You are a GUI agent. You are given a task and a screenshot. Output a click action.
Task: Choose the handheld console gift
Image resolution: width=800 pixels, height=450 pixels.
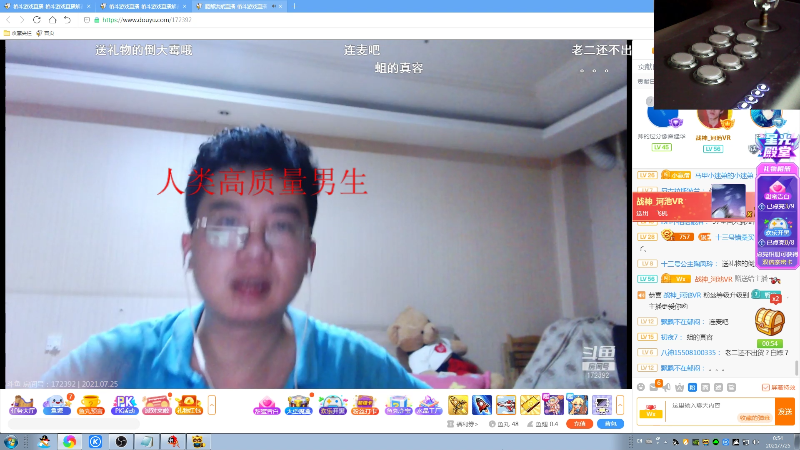602,405
